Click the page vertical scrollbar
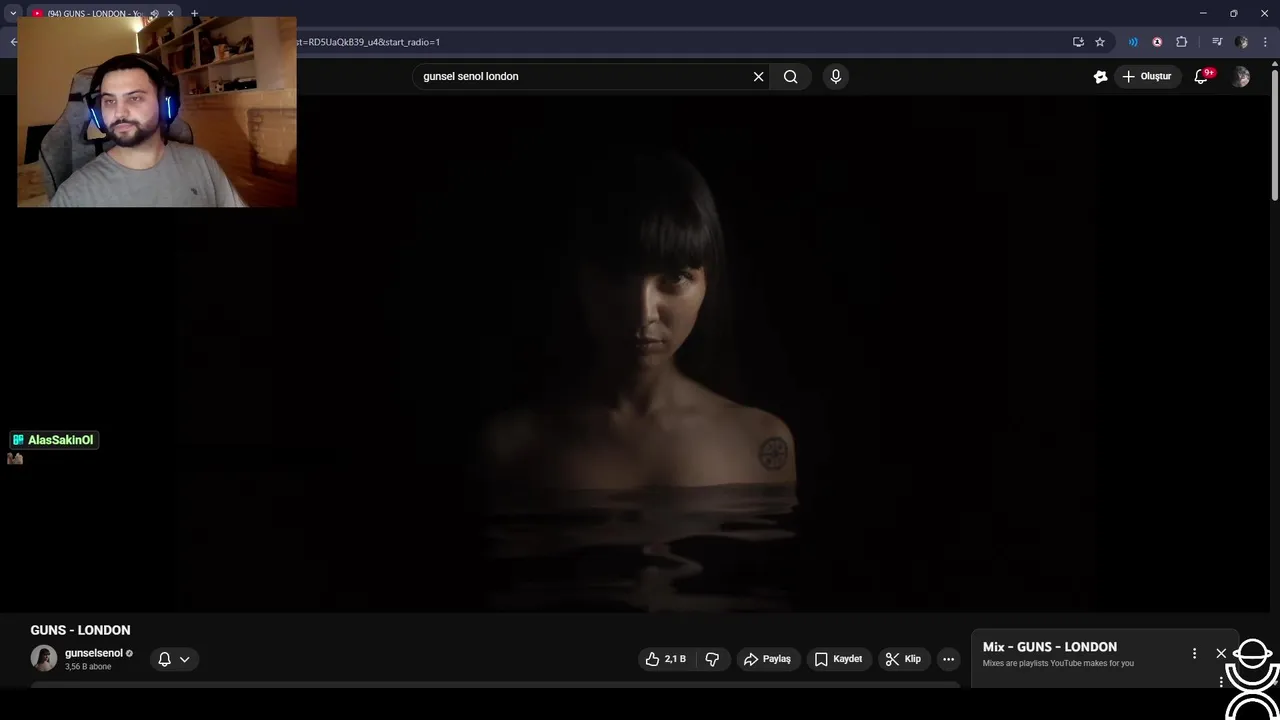The height and width of the screenshot is (720, 1280). click(1275, 135)
